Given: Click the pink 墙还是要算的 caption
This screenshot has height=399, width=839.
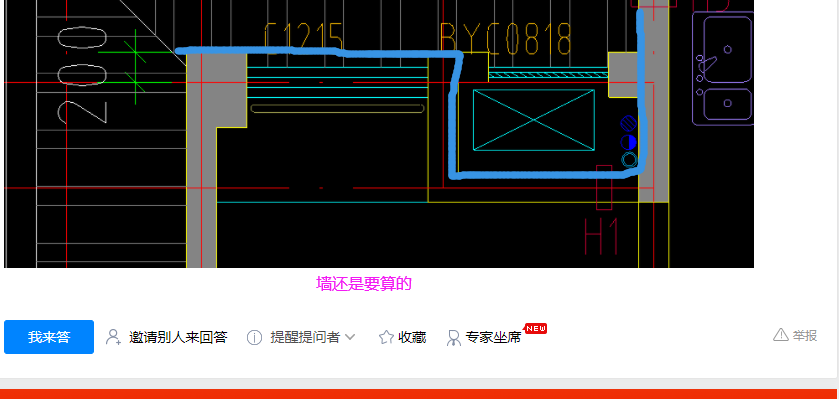Looking at the screenshot, I should point(364,283).
